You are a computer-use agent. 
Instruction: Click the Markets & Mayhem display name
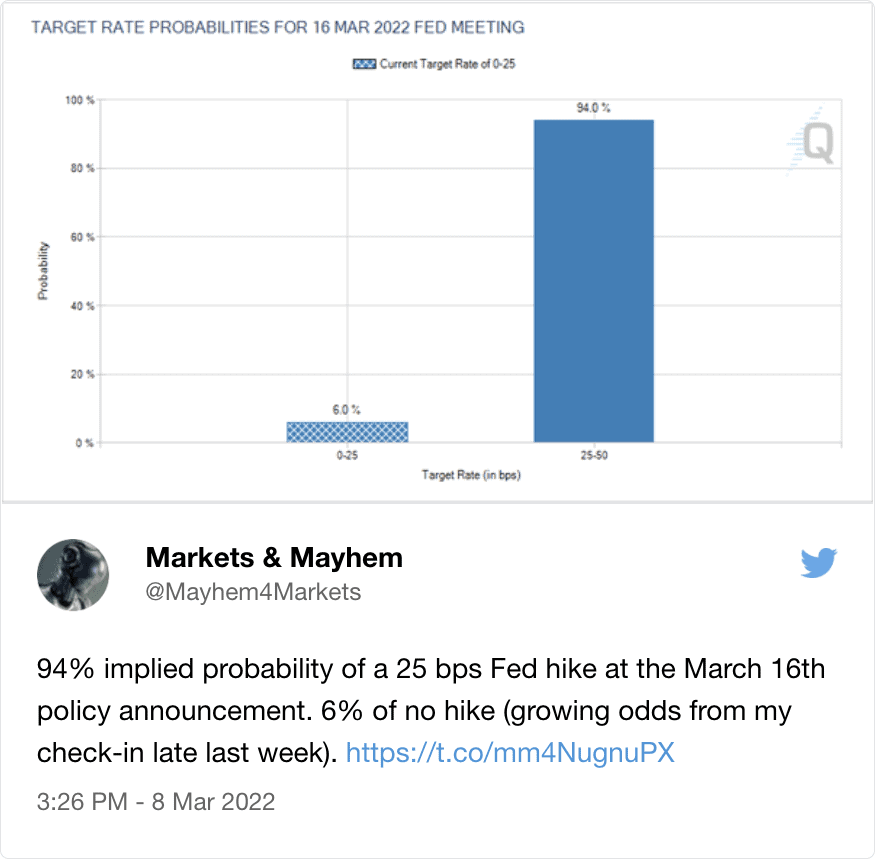(274, 557)
